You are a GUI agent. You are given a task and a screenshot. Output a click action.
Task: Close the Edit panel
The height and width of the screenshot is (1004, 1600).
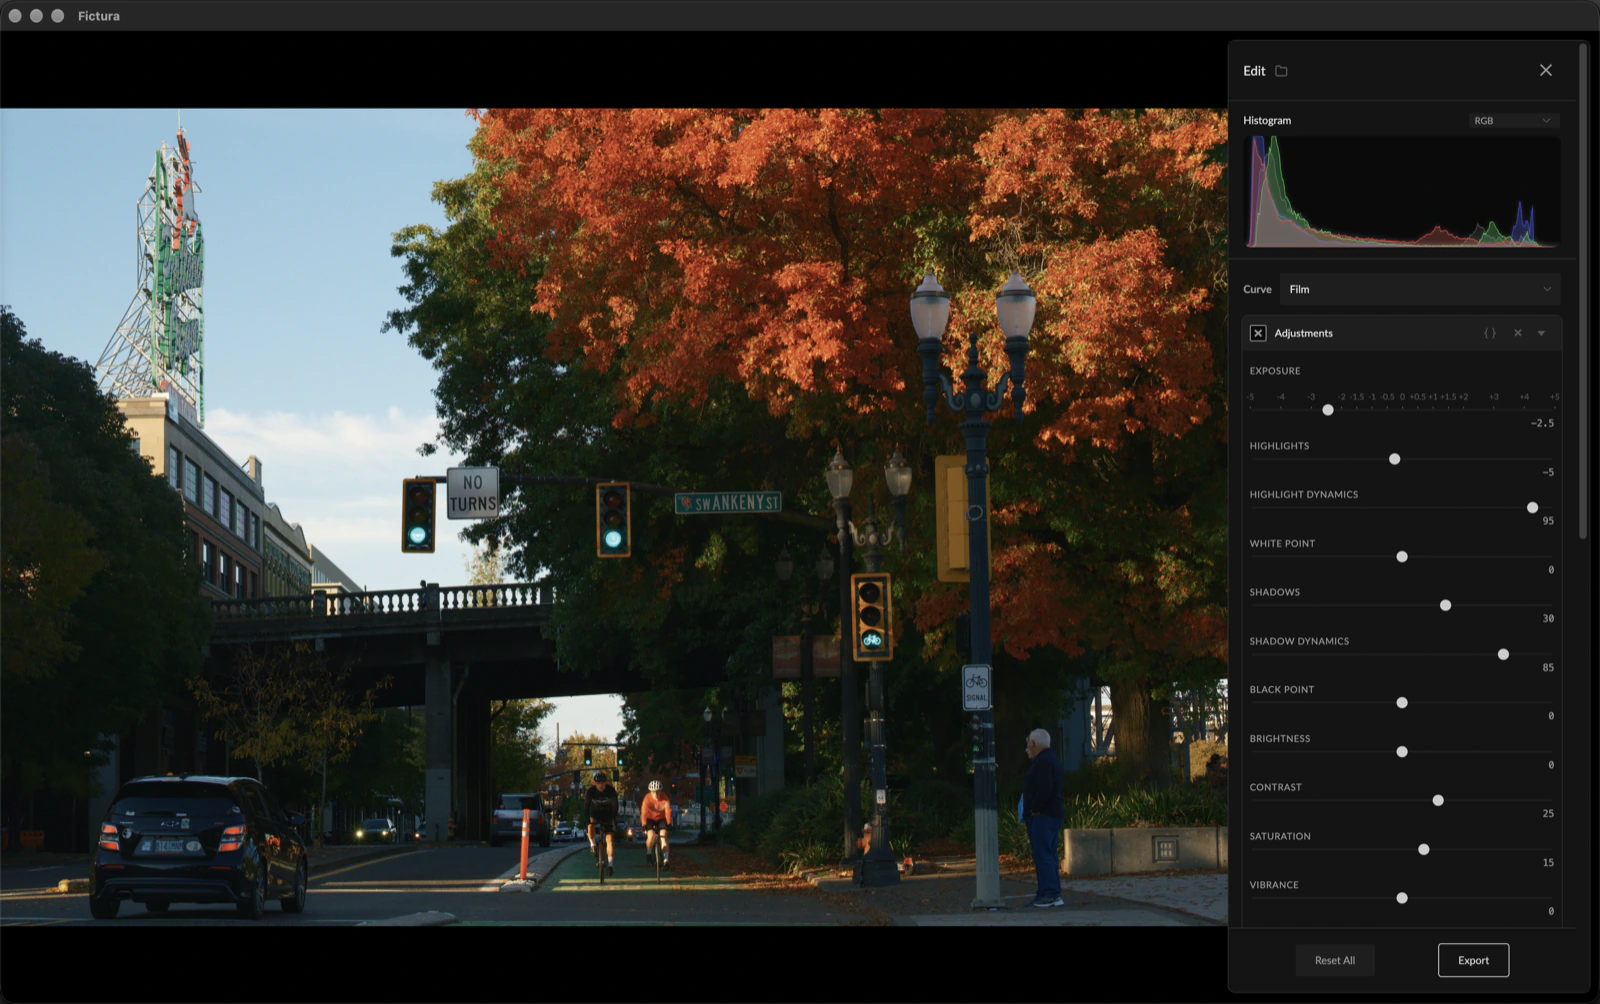click(x=1546, y=70)
